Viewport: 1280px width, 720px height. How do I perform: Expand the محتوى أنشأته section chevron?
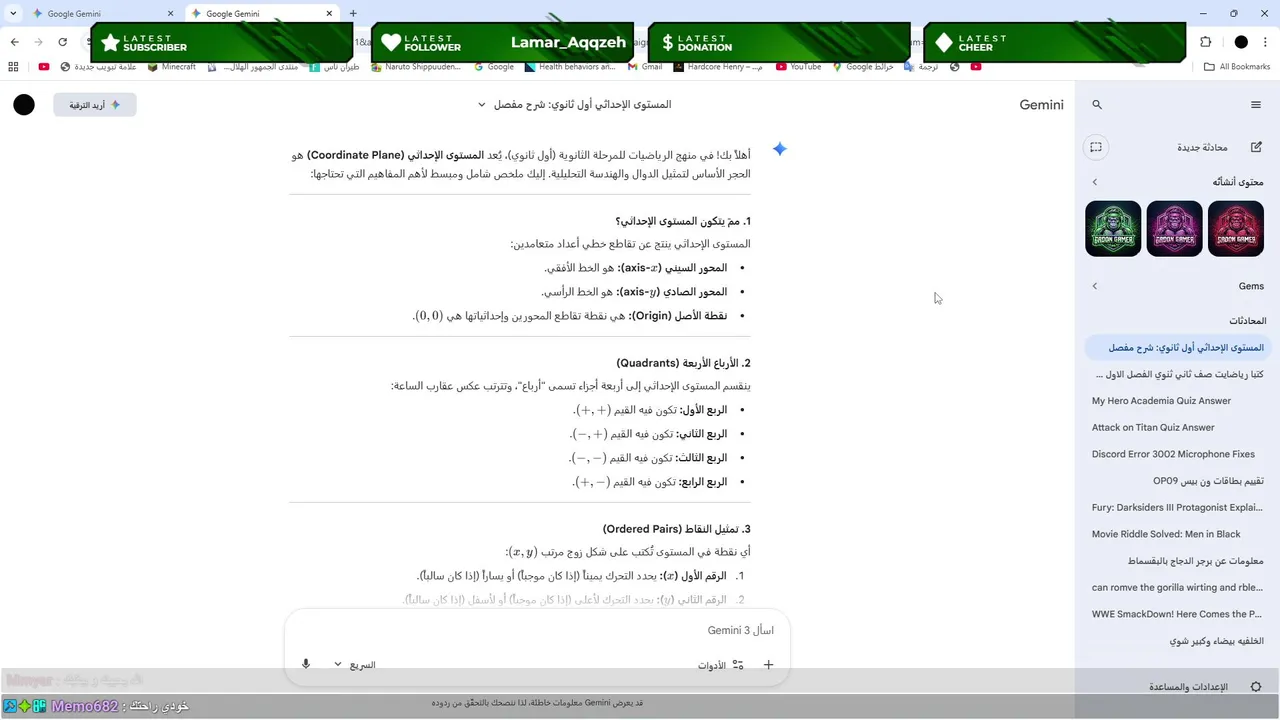[x=1094, y=182]
